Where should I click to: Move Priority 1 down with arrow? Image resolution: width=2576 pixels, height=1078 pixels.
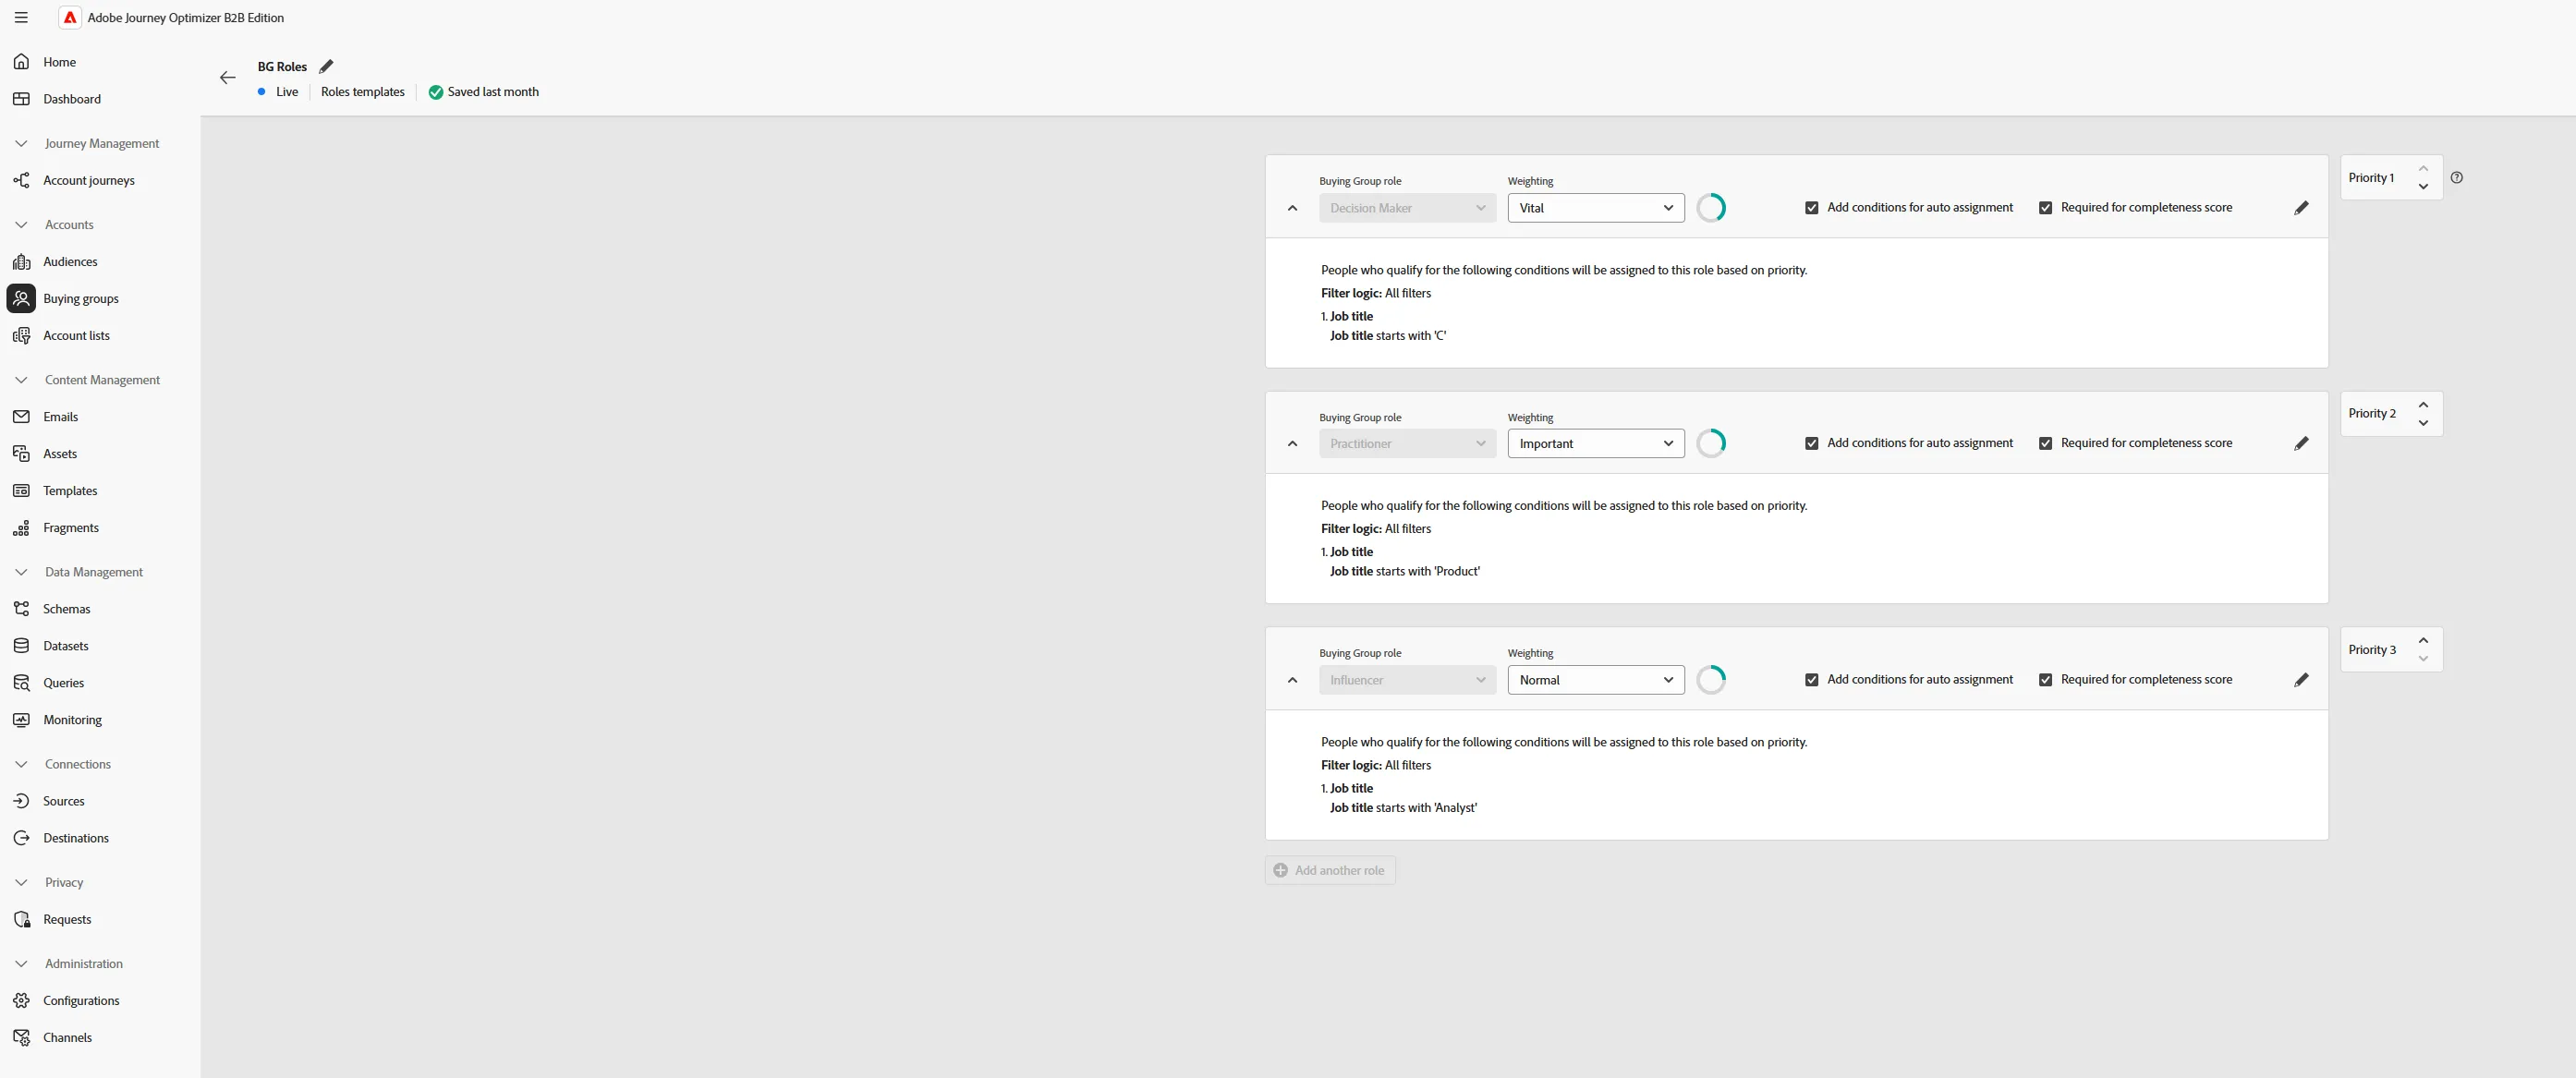tap(2422, 187)
